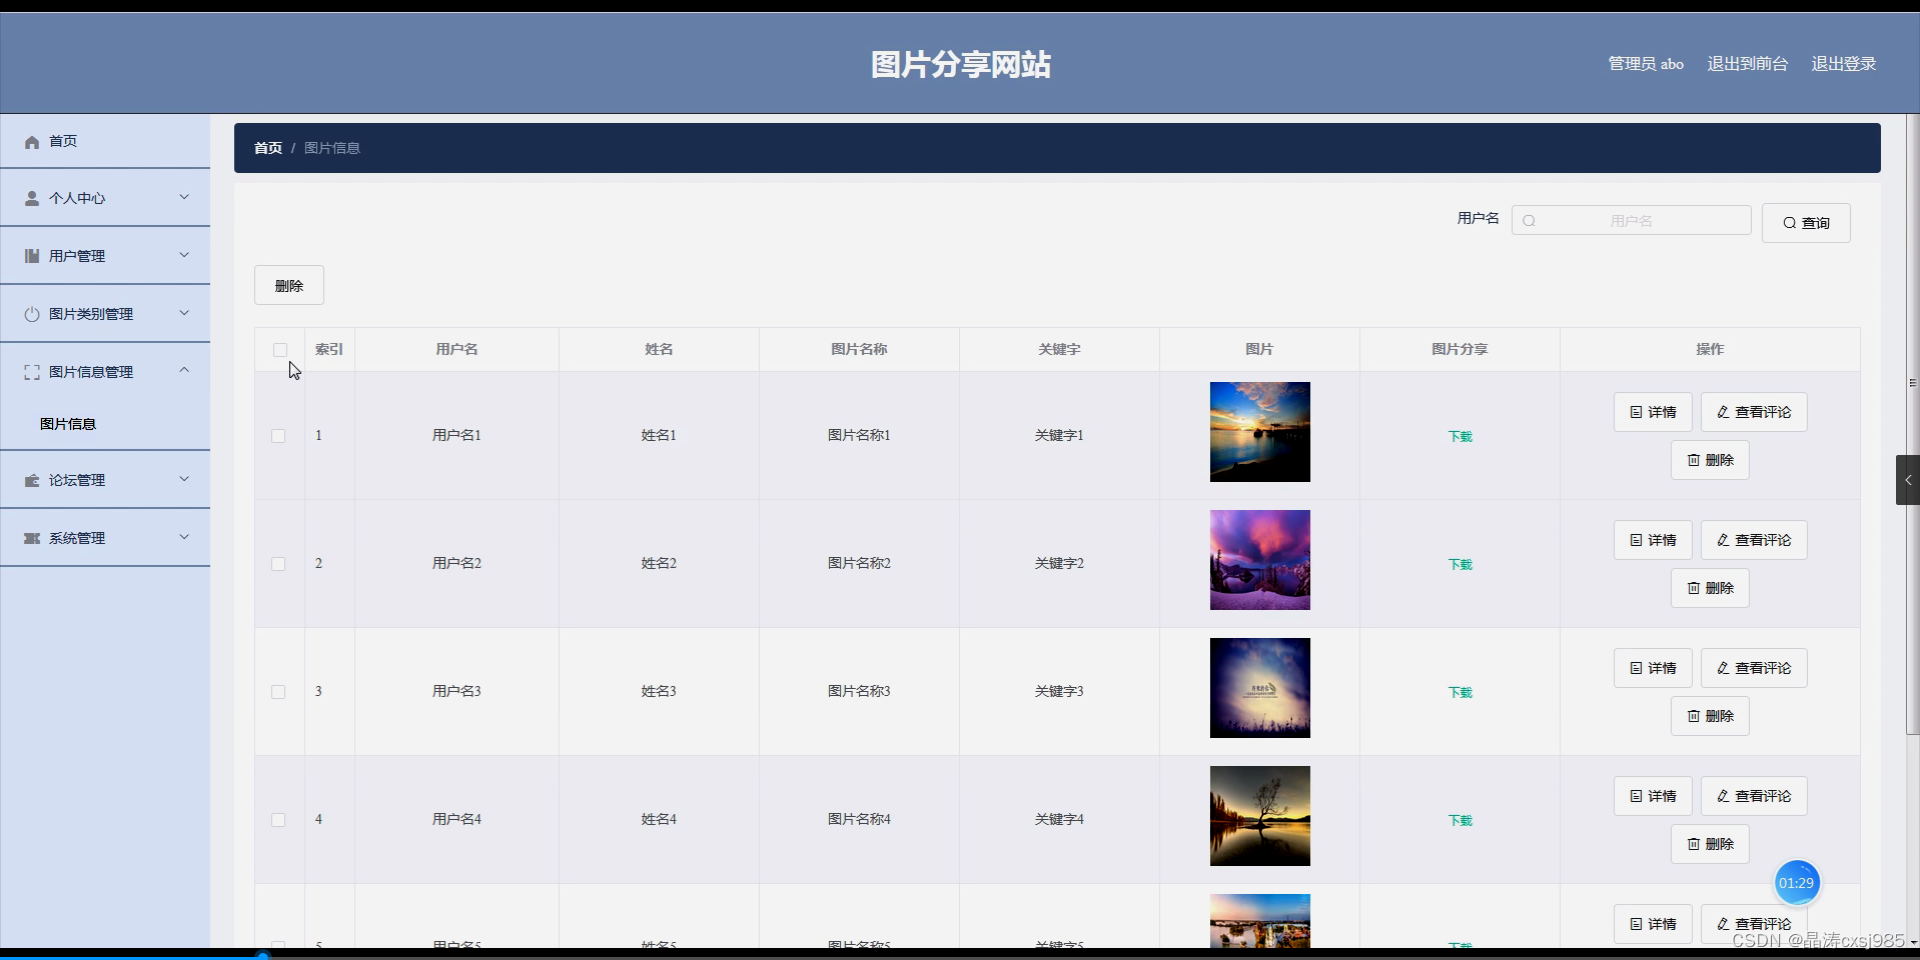Open 详情 for 图片名称1
The height and width of the screenshot is (960, 1920).
click(1653, 412)
